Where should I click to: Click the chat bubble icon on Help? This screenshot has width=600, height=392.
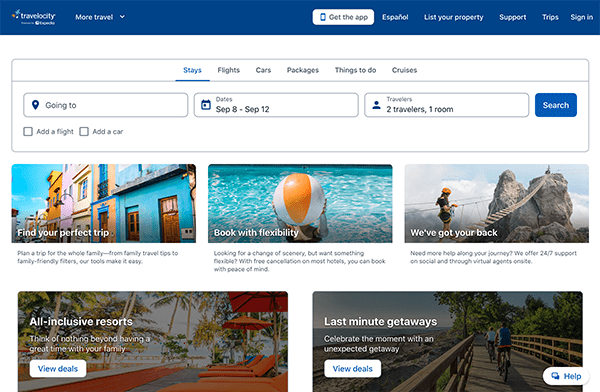coord(555,376)
